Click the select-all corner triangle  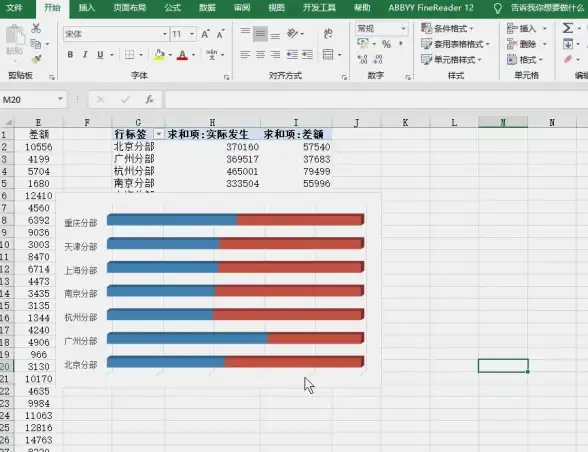pyautogui.click(x=8, y=123)
